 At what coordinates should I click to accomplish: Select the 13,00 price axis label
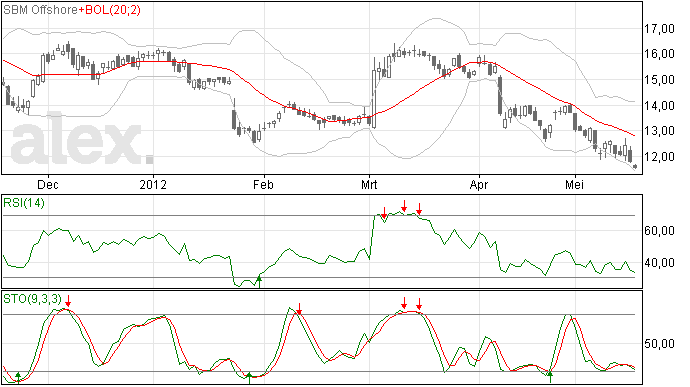(x=659, y=131)
